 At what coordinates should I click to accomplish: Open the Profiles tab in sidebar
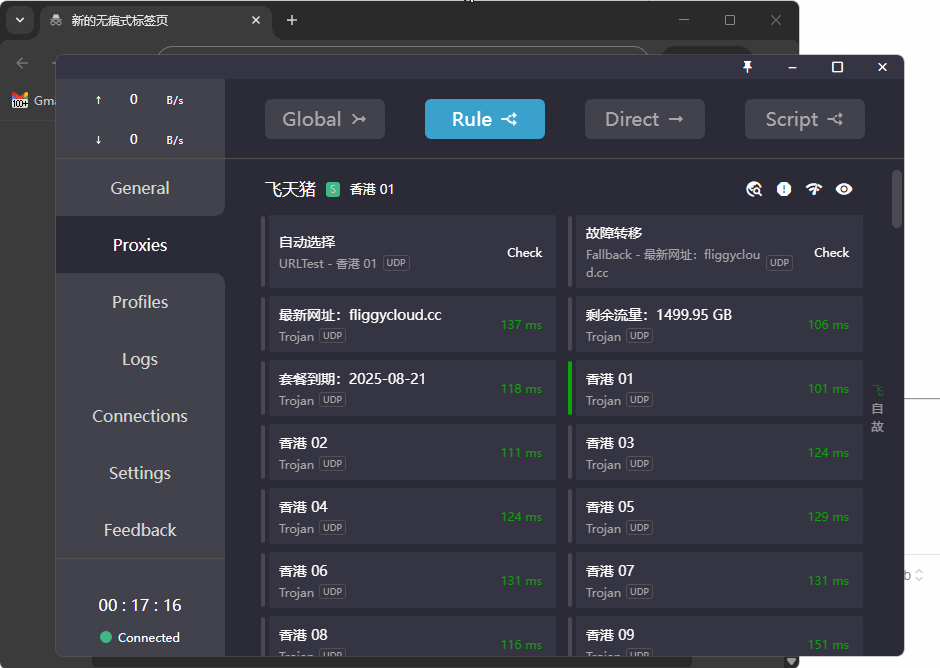pos(140,302)
